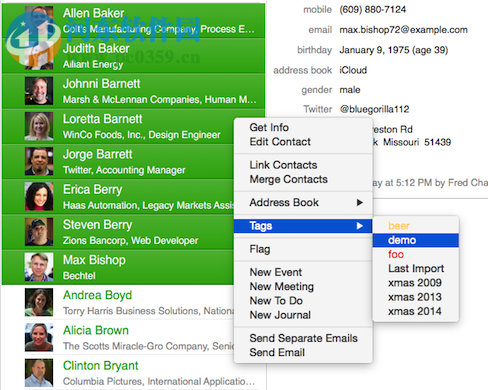Open Andrea Boyd contact name
Image resolution: width=488 pixels, height=390 pixels.
point(97,295)
